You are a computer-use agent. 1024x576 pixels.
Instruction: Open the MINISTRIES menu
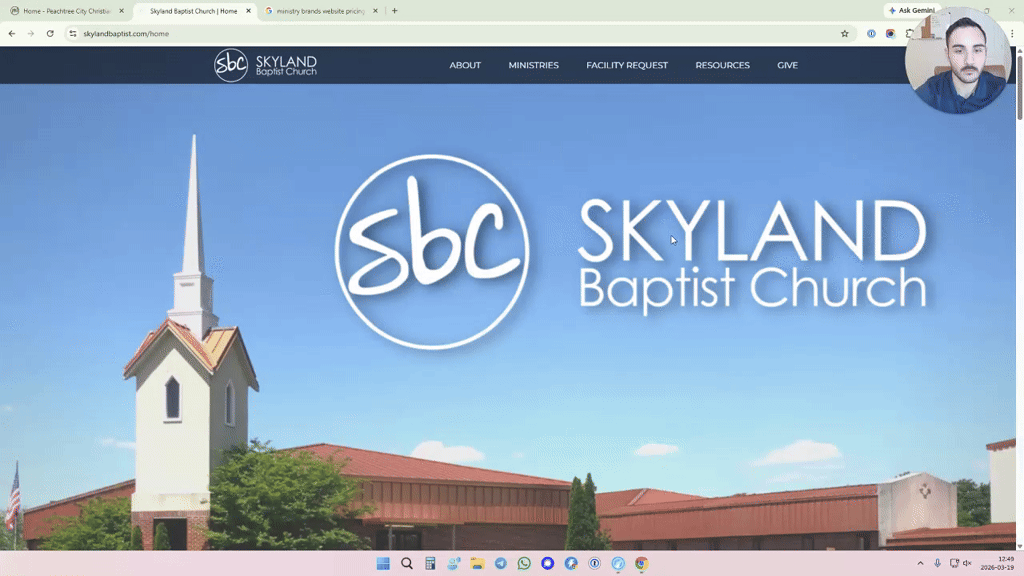click(x=534, y=65)
